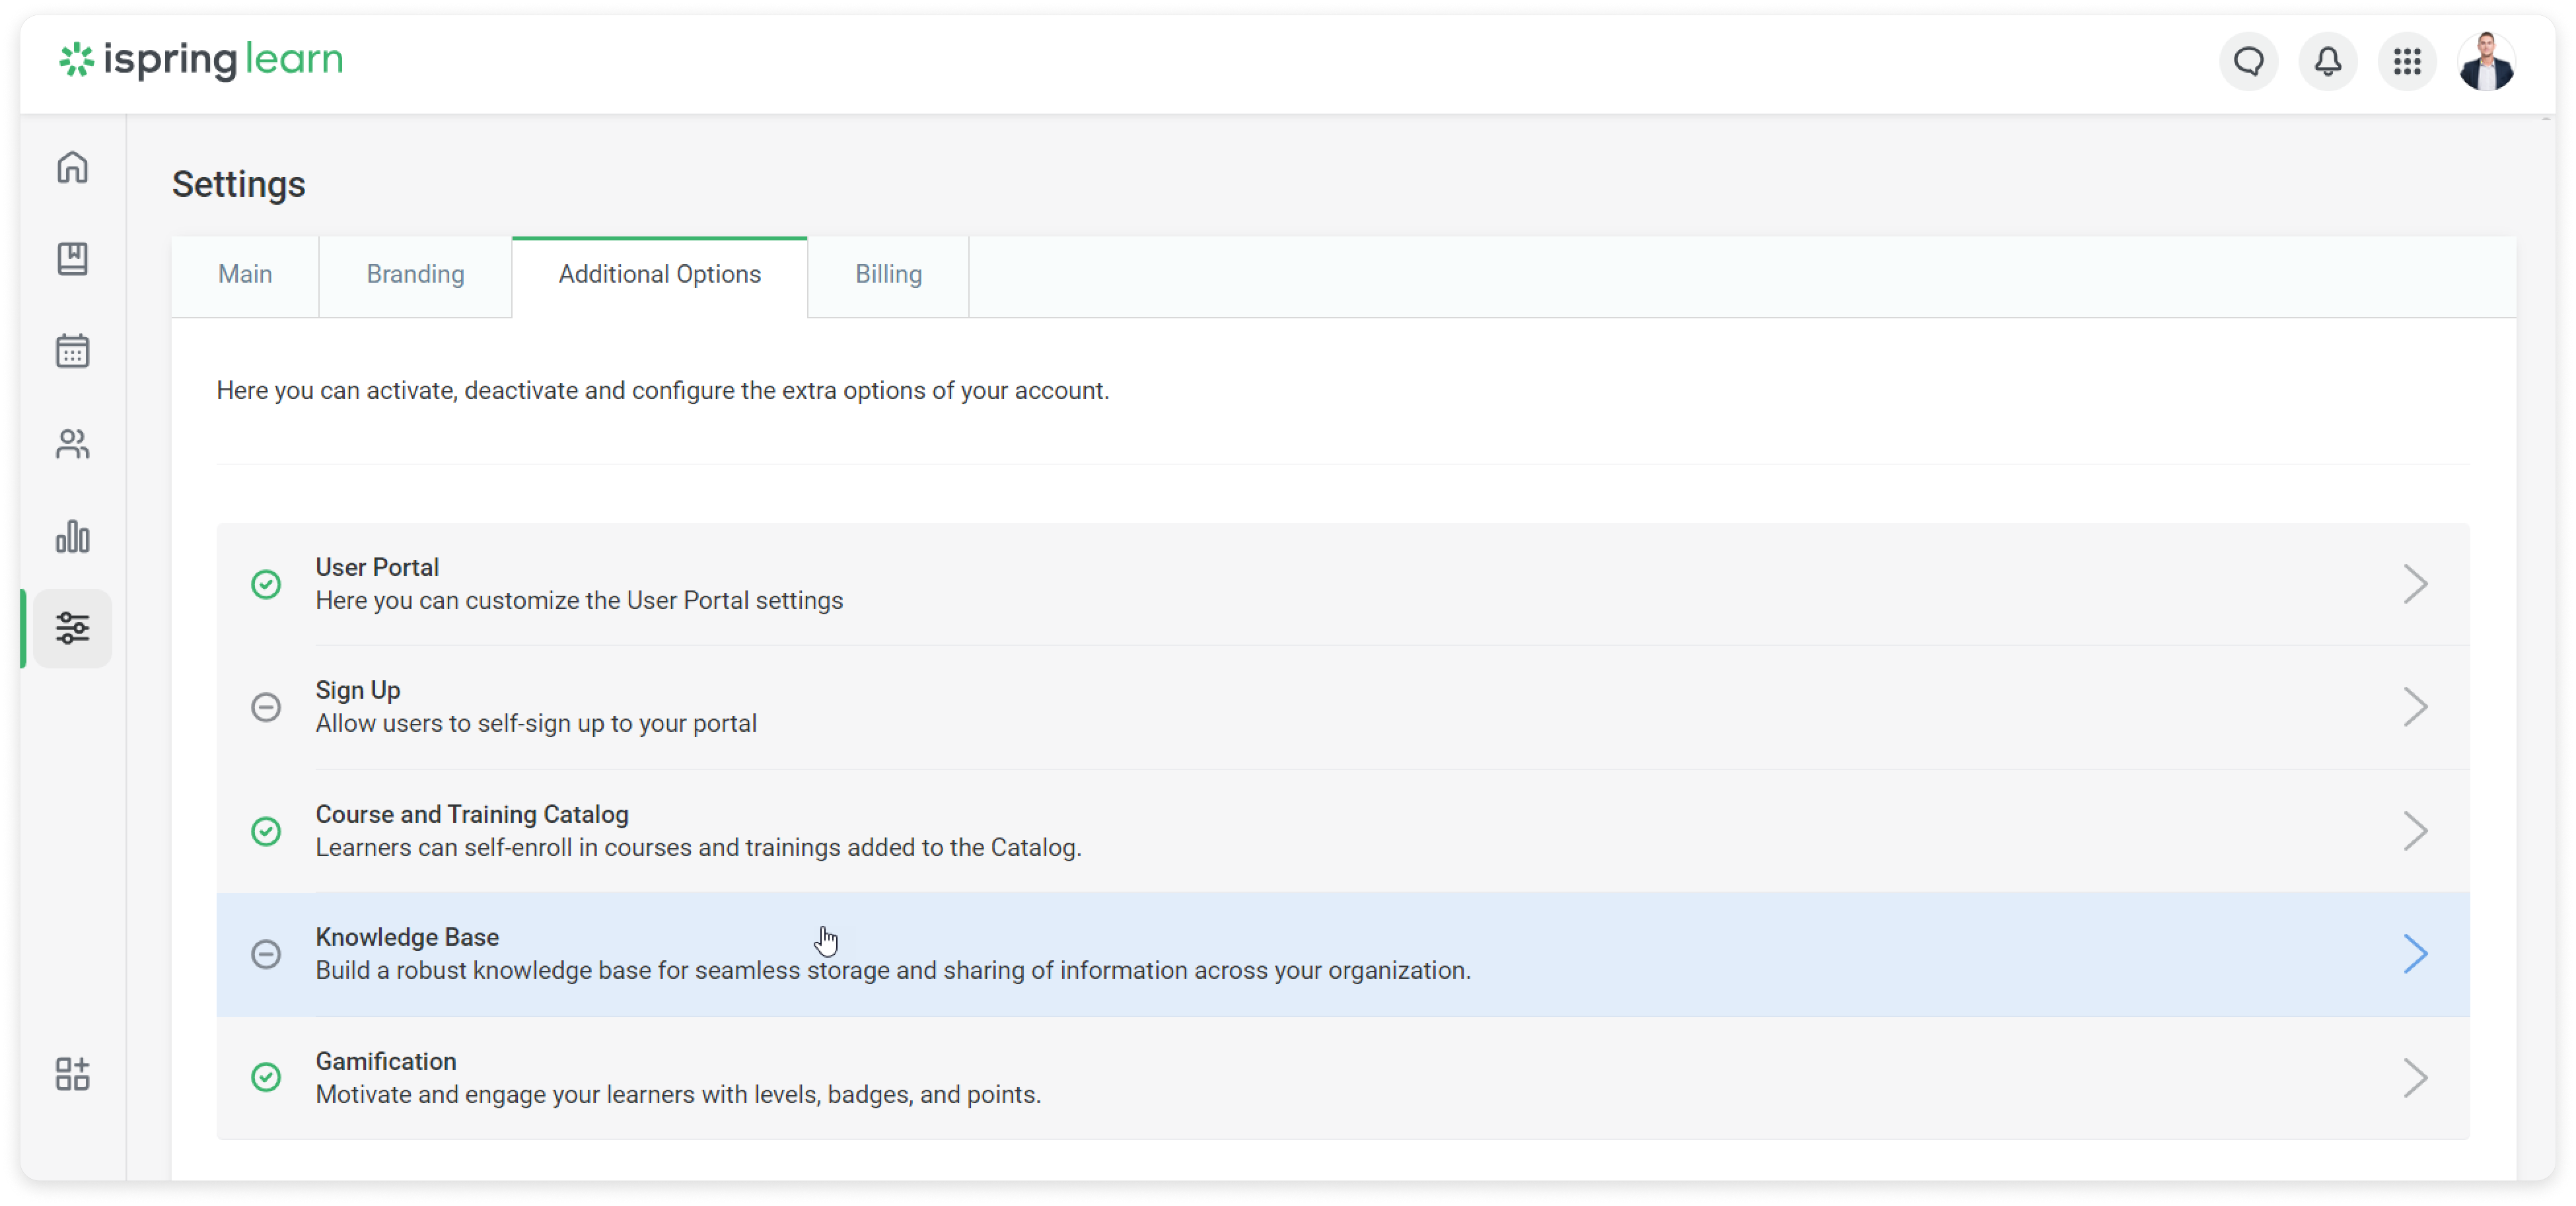Open the Gamification settings chevron
2576x1206 pixels.
[x=2417, y=1078]
